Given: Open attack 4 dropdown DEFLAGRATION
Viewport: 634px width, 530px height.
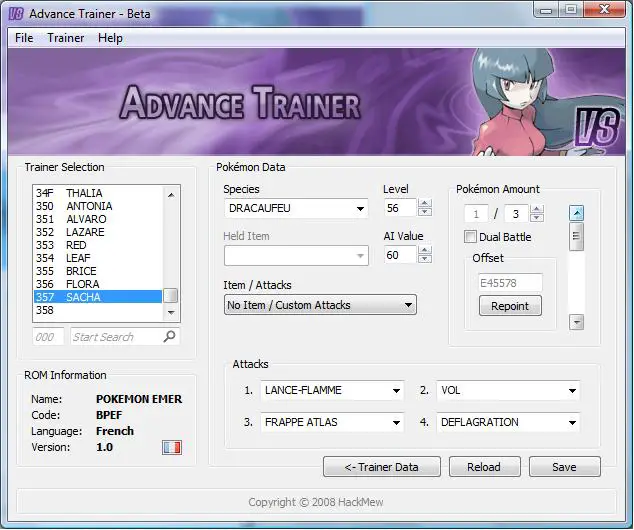Looking at the screenshot, I should [x=508, y=422].
